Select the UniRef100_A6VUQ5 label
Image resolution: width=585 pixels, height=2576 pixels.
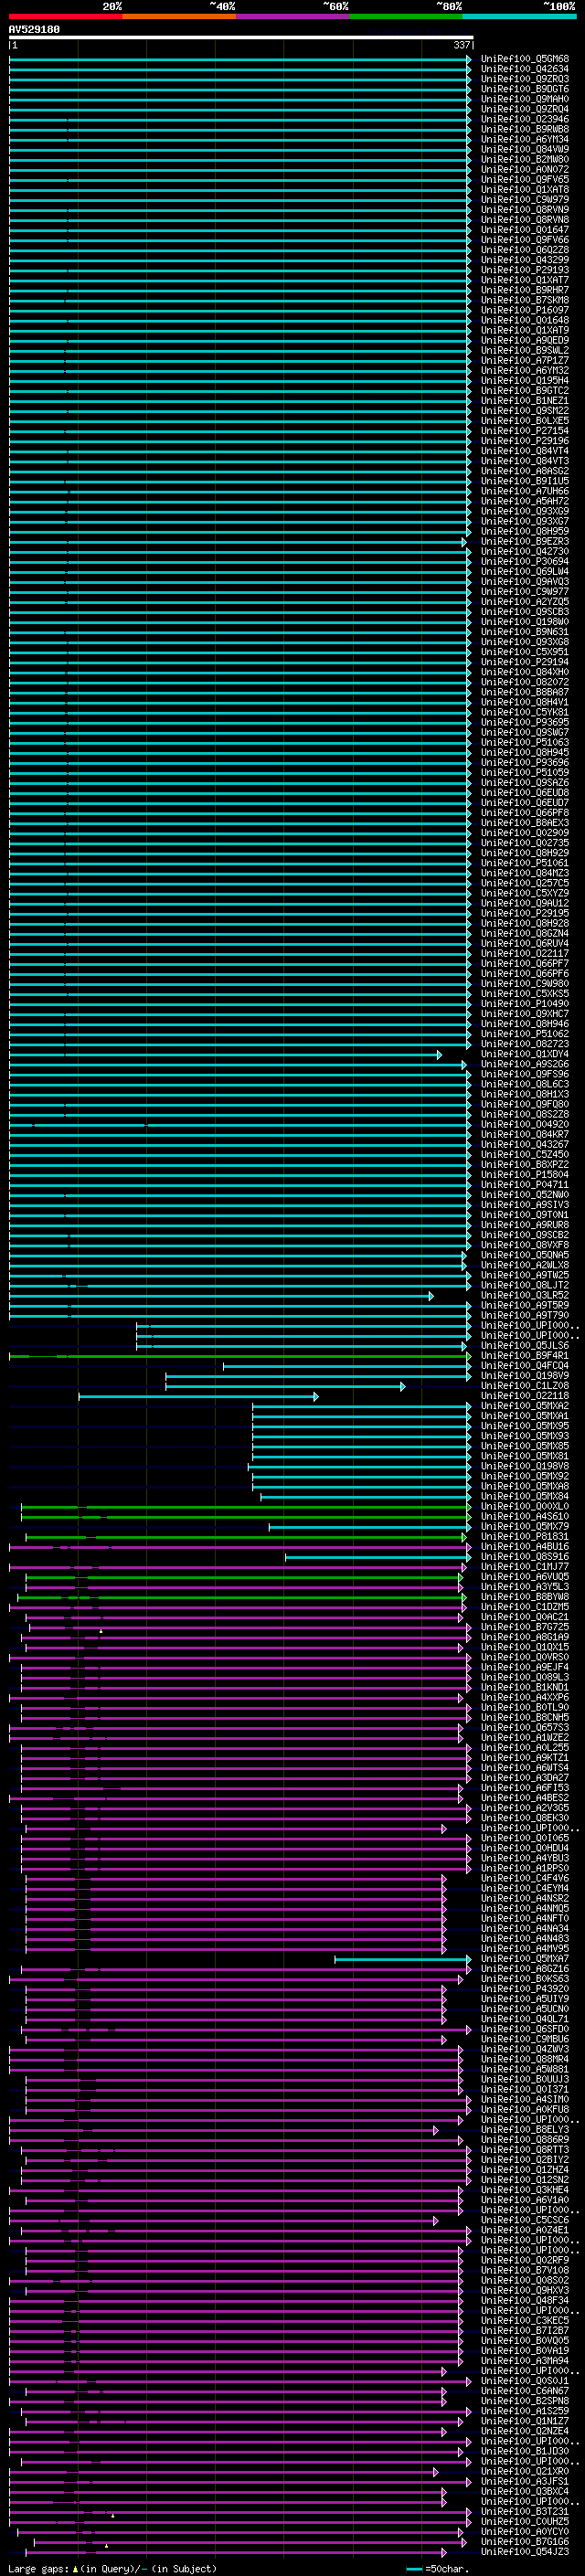coord(524,1576)
